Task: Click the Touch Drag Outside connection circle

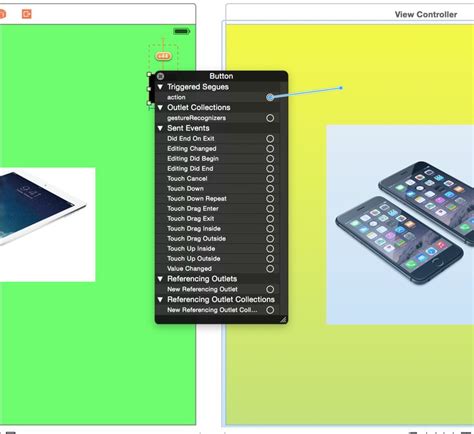Action: click(x=270, y=239)
